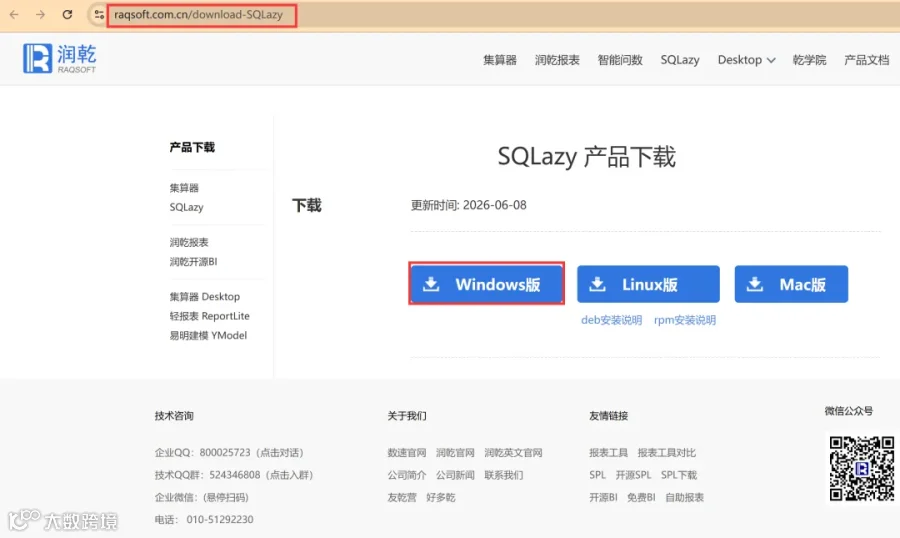This screenshot has height=538, width=900.
Task: Download the Mac版 installer
Action: pyautogui.click(x=791, y=284)
